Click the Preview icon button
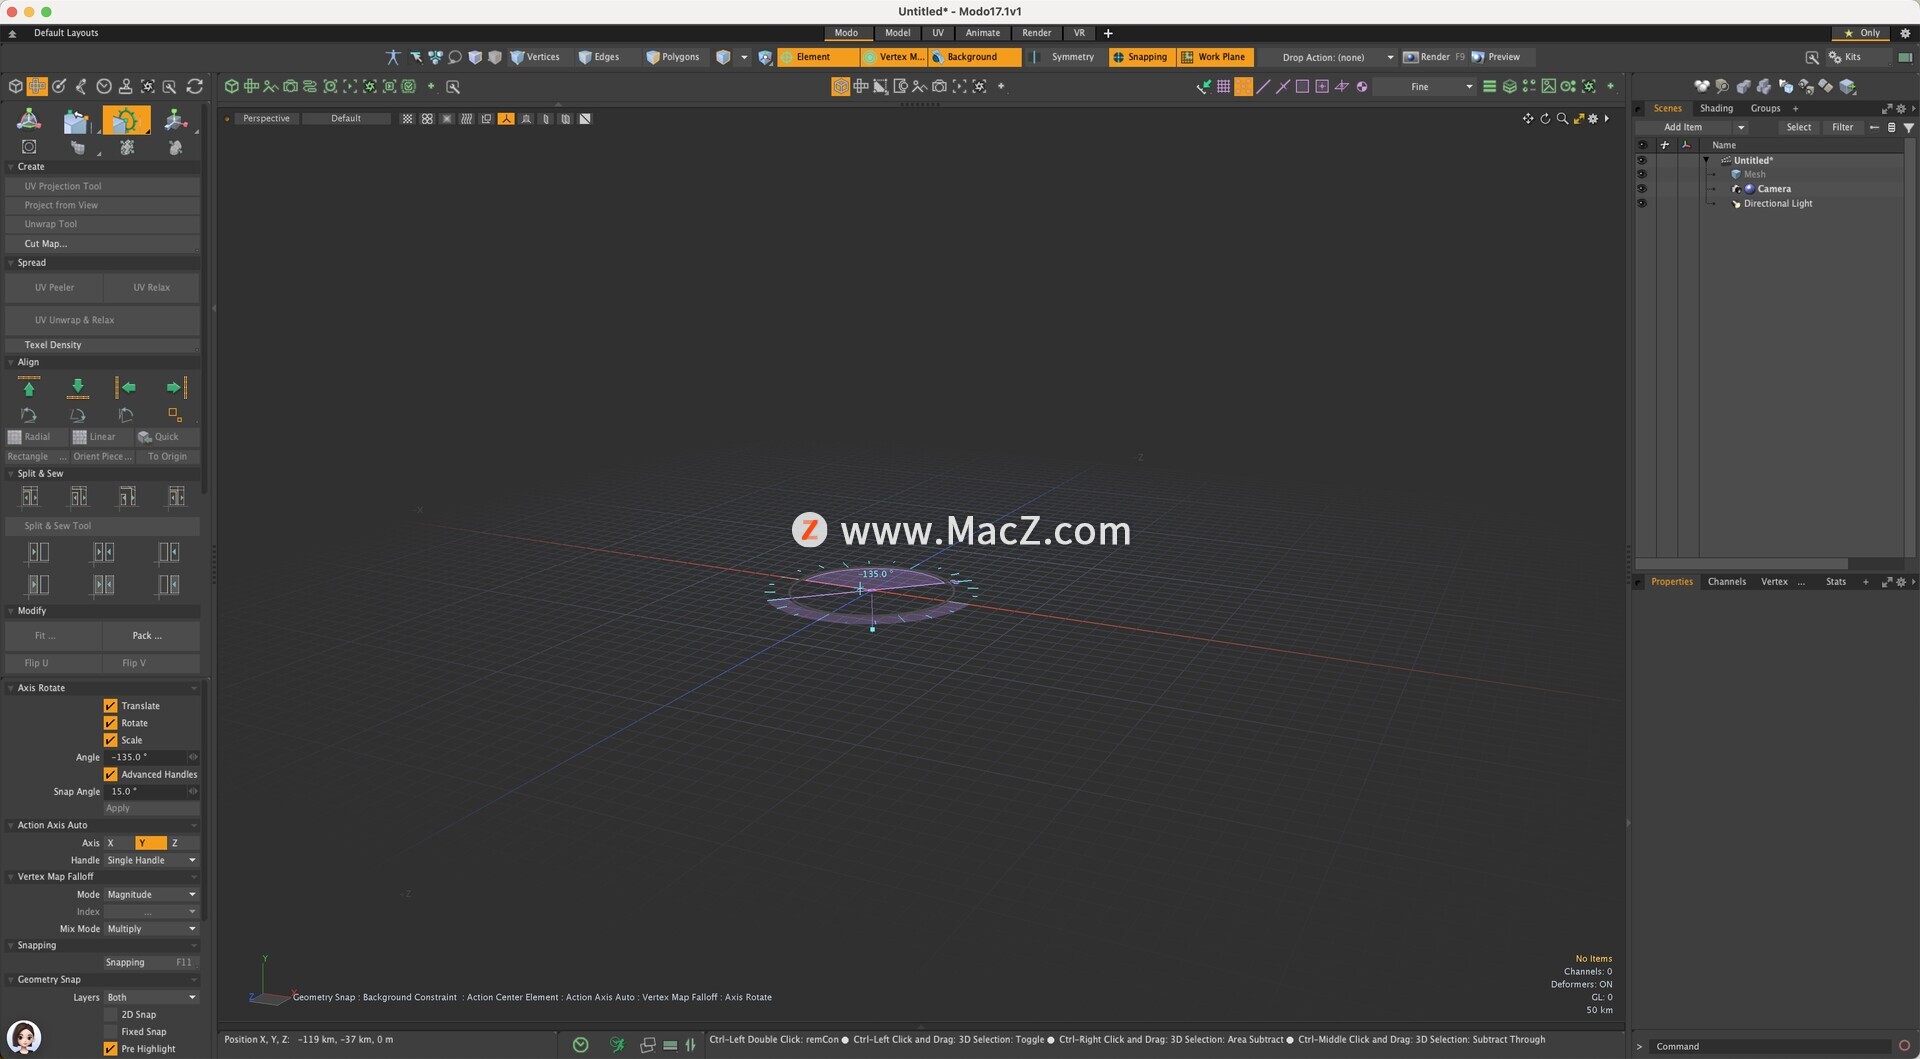This screenshot has width=1920, height=1059. click(1478, 57)
